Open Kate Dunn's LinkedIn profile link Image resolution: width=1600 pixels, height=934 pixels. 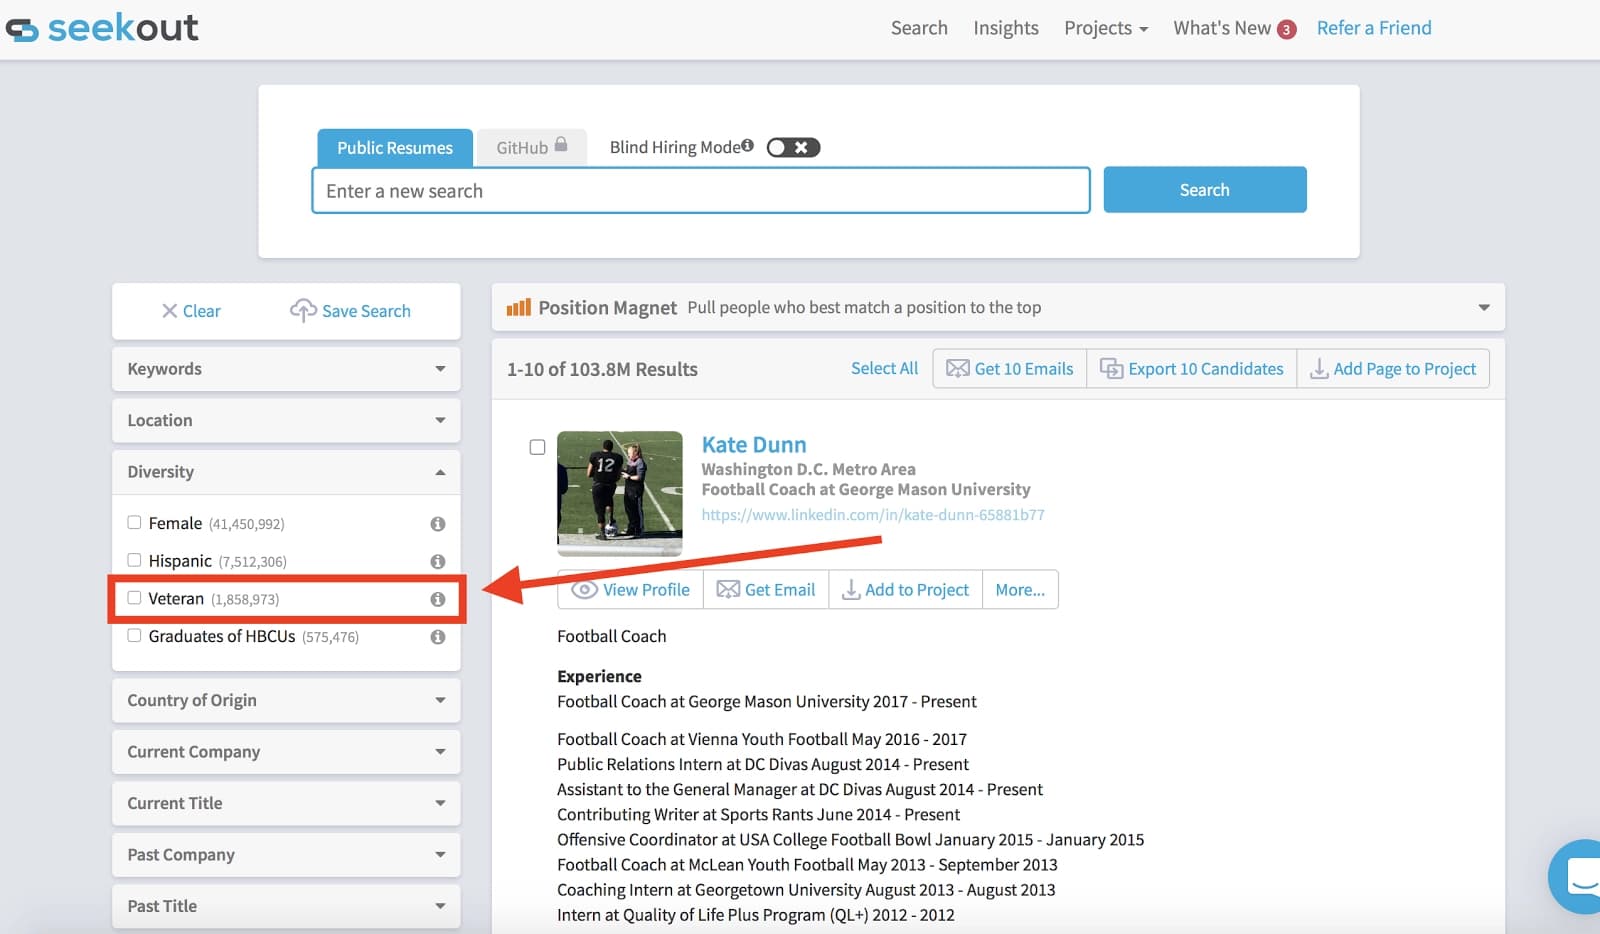point(872,515)
